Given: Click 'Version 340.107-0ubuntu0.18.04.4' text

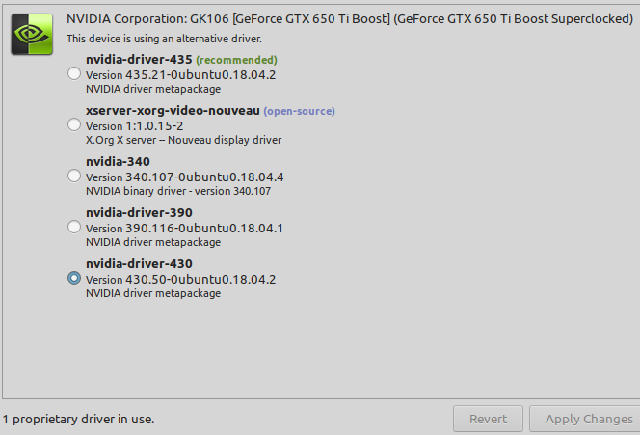Looking at the screenshot, I should [x=184, y=177].
